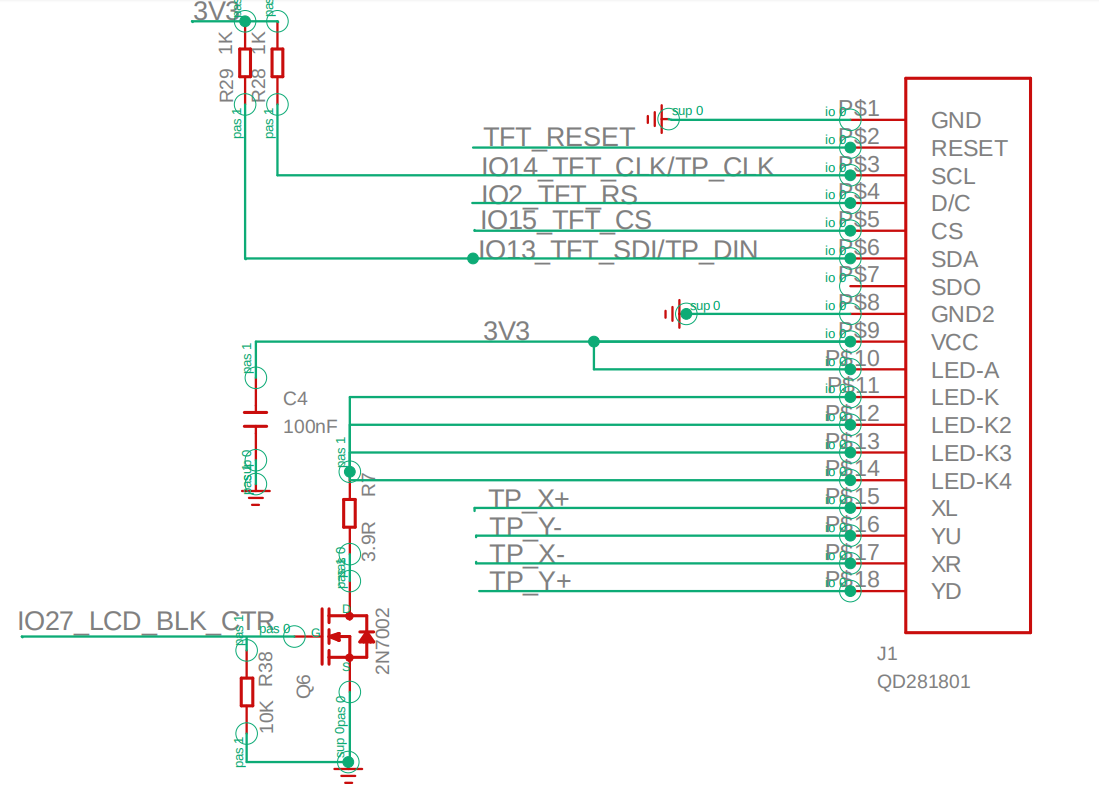The width and height of the screenshot is (1099, 786).
Task: Select the YD pin name in J1
Action: click(x=946, y=591)
